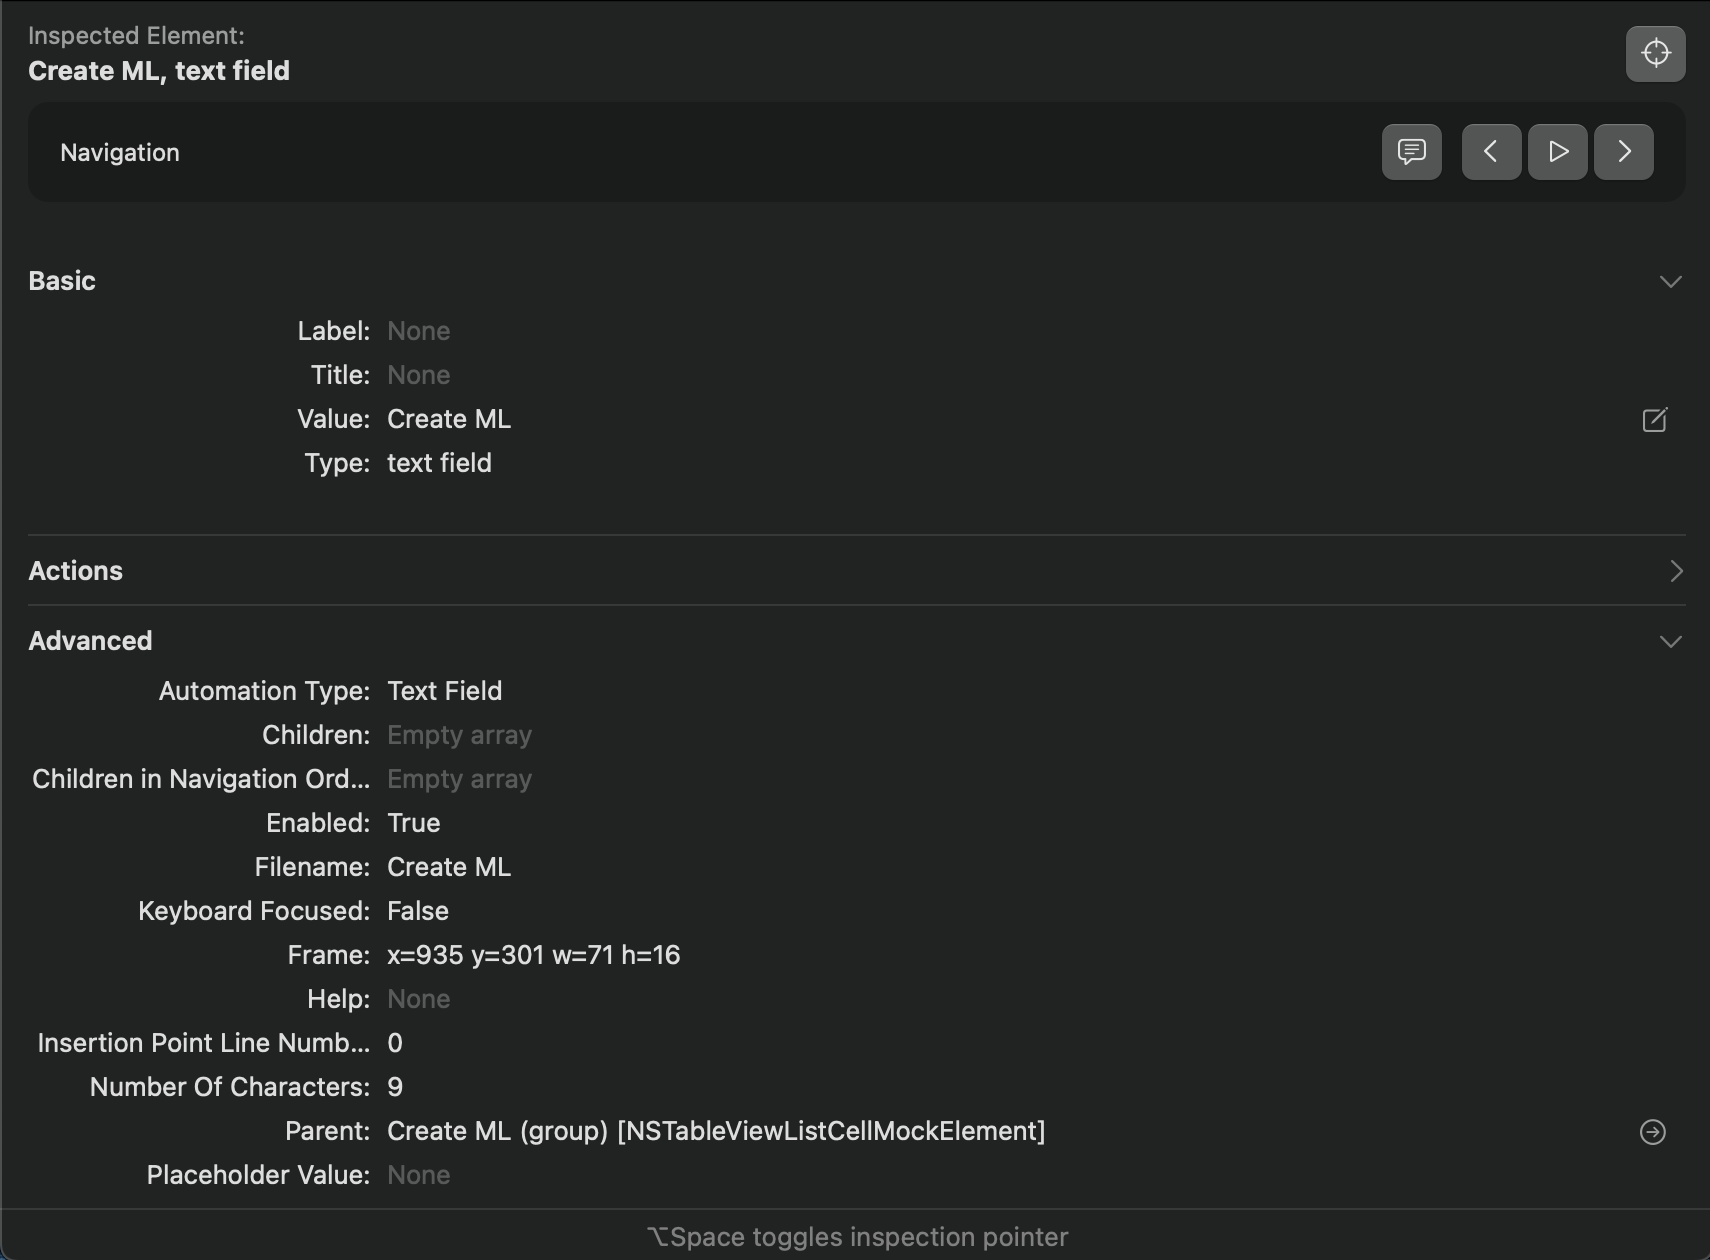
Task: Go to previous element with left chevron
Action: pos(1491,152)
